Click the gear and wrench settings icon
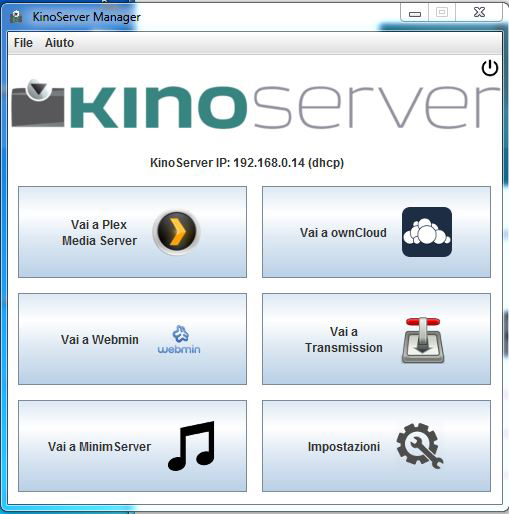509x514 pixels. (x=420, y=446)
